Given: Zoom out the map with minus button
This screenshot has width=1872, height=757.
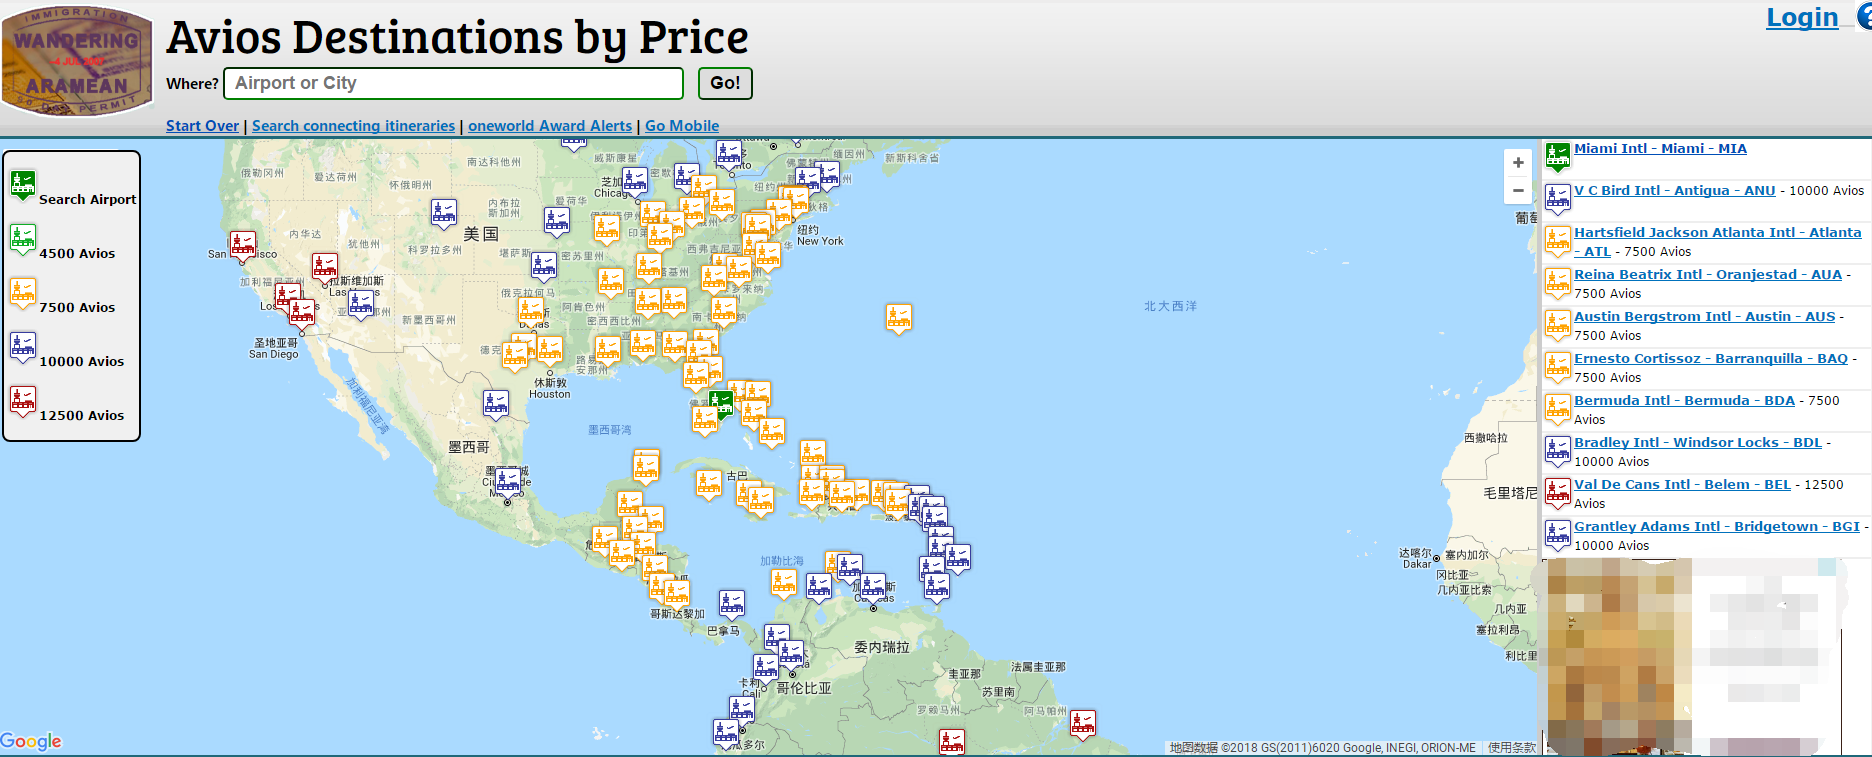Looking at the screenshot, I should coord(1518,191).
